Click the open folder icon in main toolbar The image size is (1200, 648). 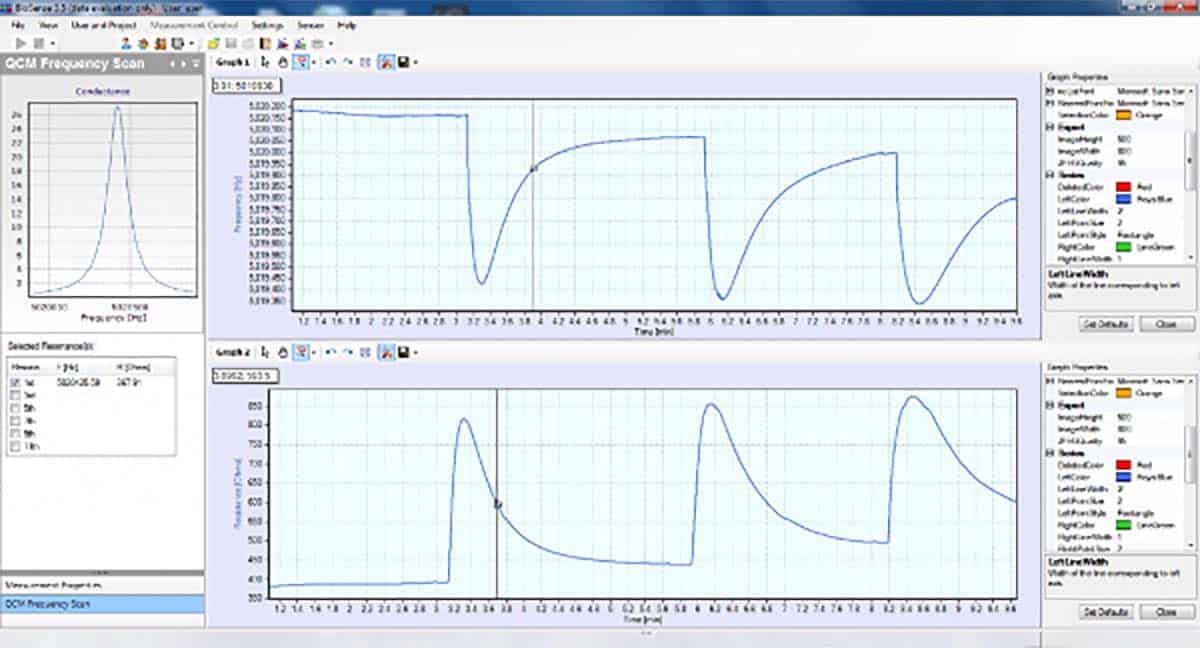[x=213, y=44]
